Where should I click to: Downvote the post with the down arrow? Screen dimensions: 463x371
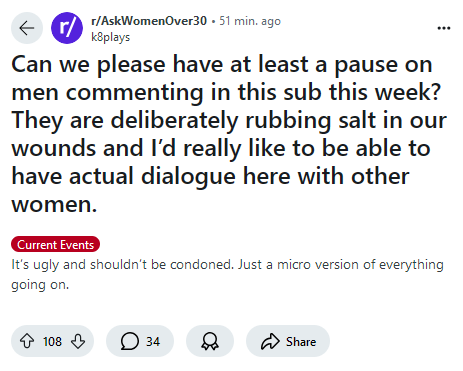coord(78,341)
